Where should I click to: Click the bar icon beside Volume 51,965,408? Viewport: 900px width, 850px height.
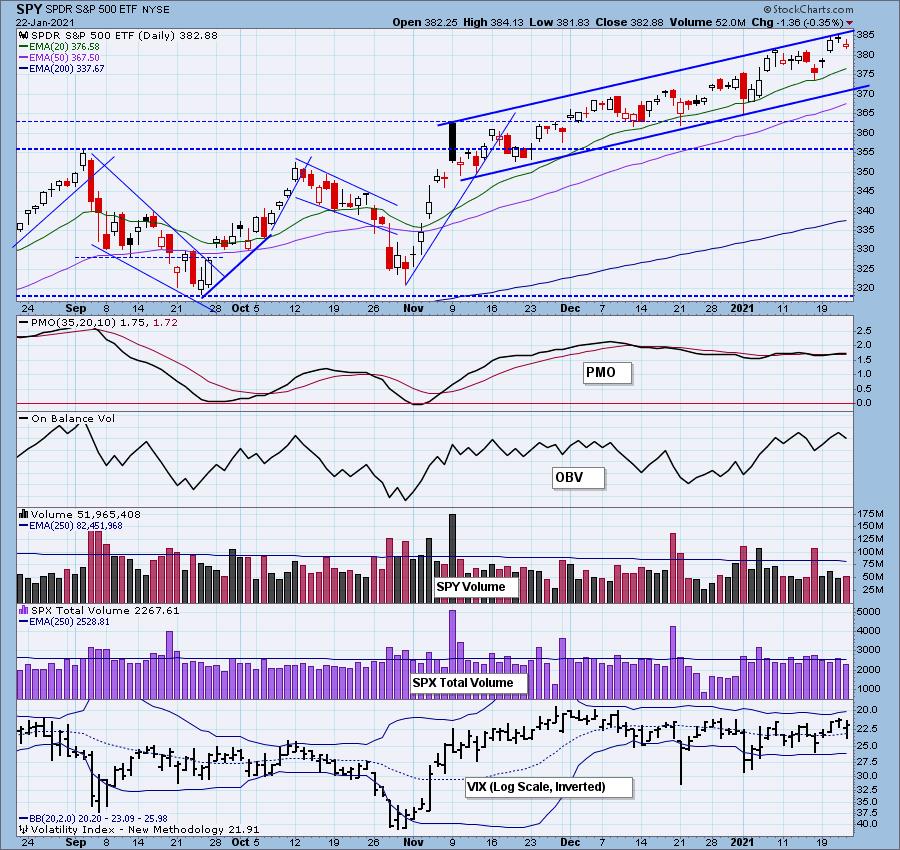24,514
